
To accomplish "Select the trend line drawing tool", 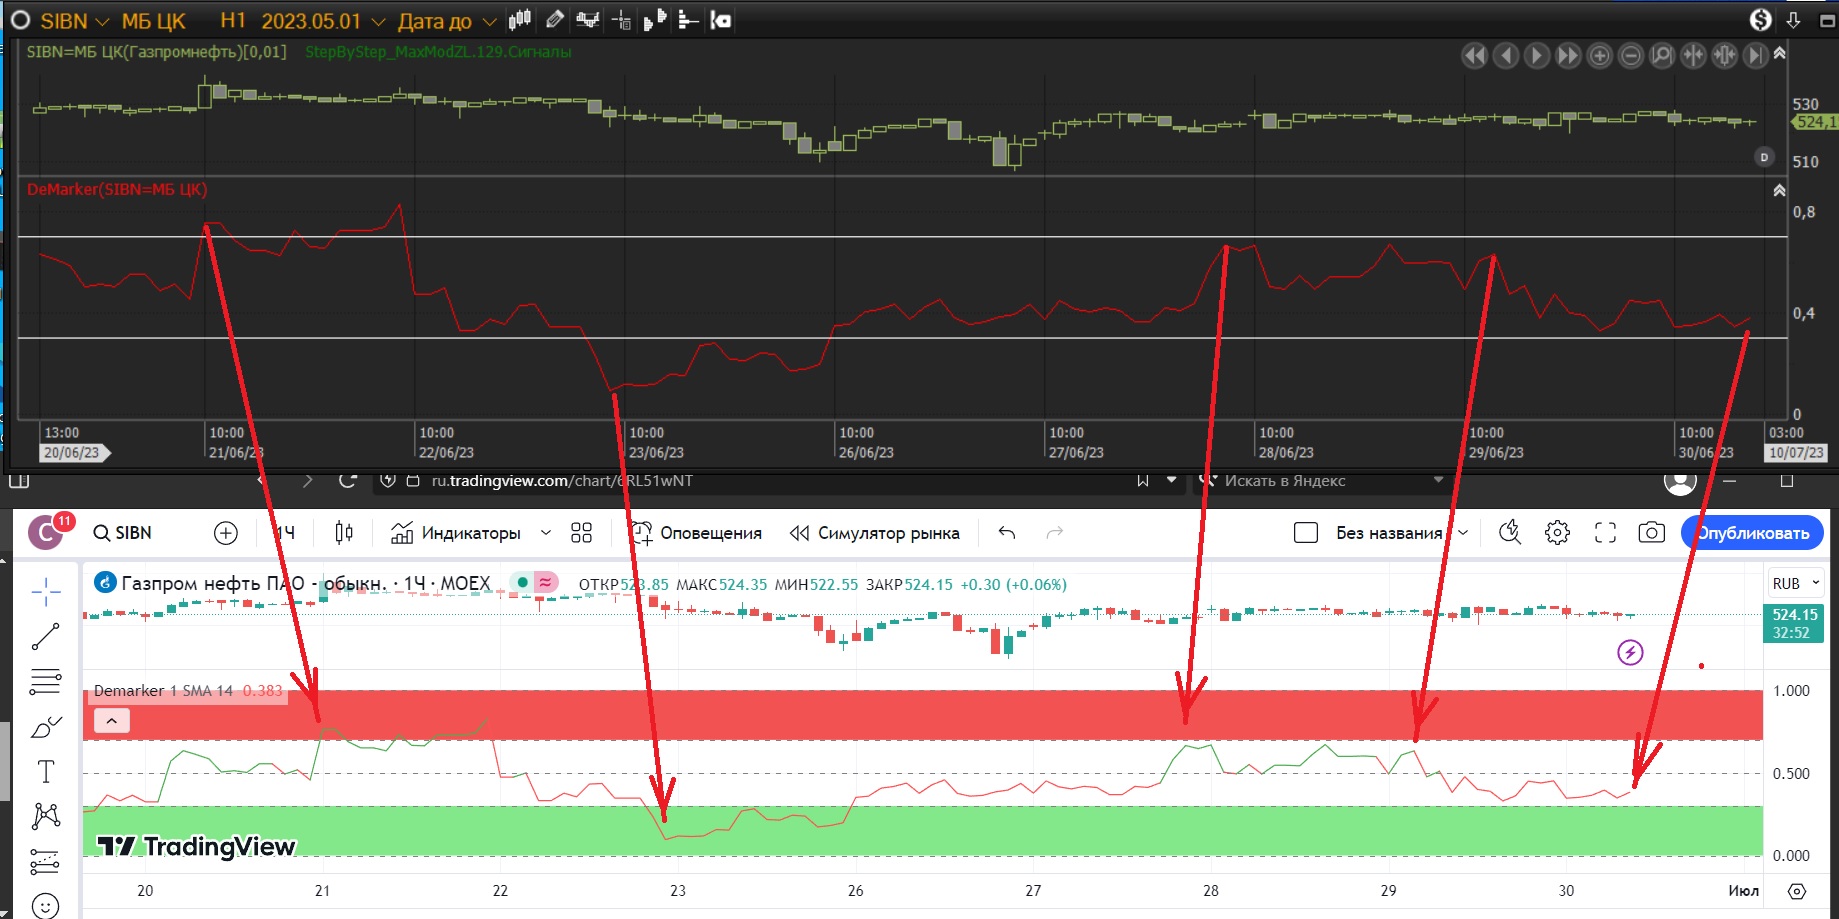I will [x=46, y=636].
